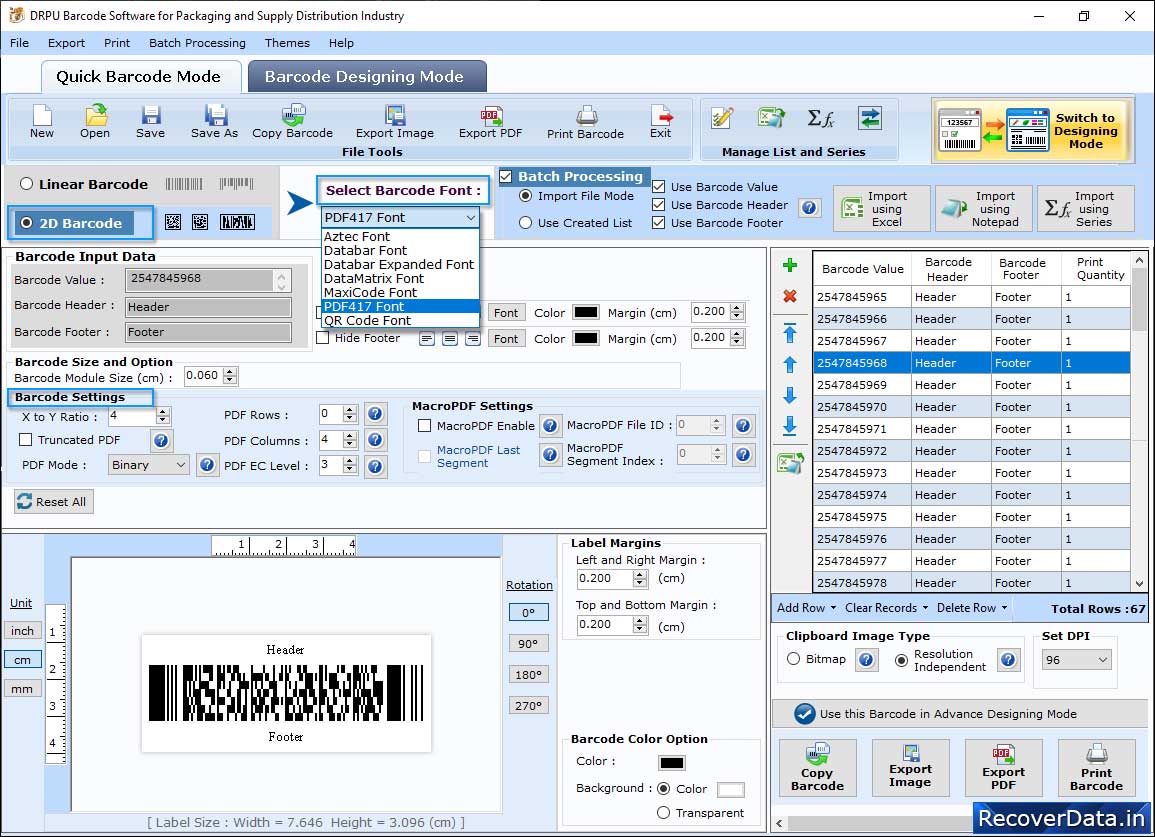Choose QR Code Font from list

point(401,321)
